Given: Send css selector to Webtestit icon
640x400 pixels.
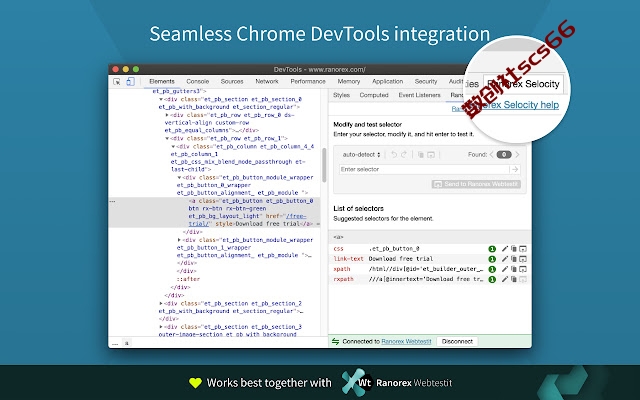Looking at the screenshot, I should pyautogui.click(x=523, y=249).
